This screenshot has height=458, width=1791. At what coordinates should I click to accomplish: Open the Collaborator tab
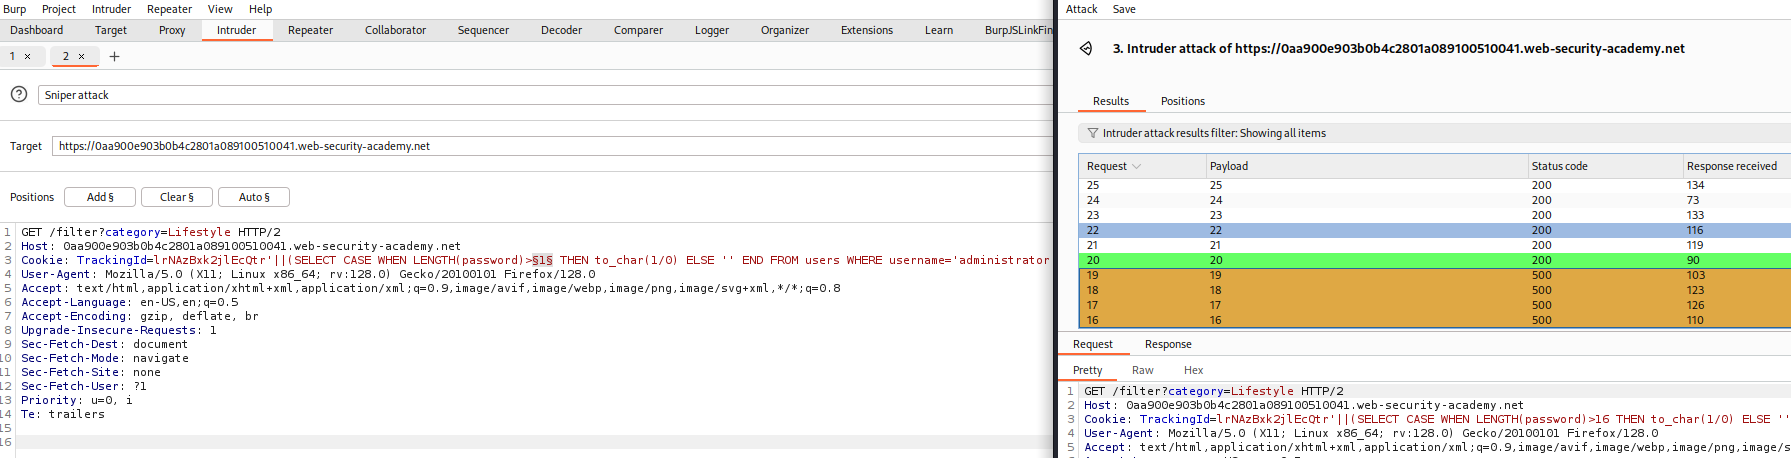[395, 30]
